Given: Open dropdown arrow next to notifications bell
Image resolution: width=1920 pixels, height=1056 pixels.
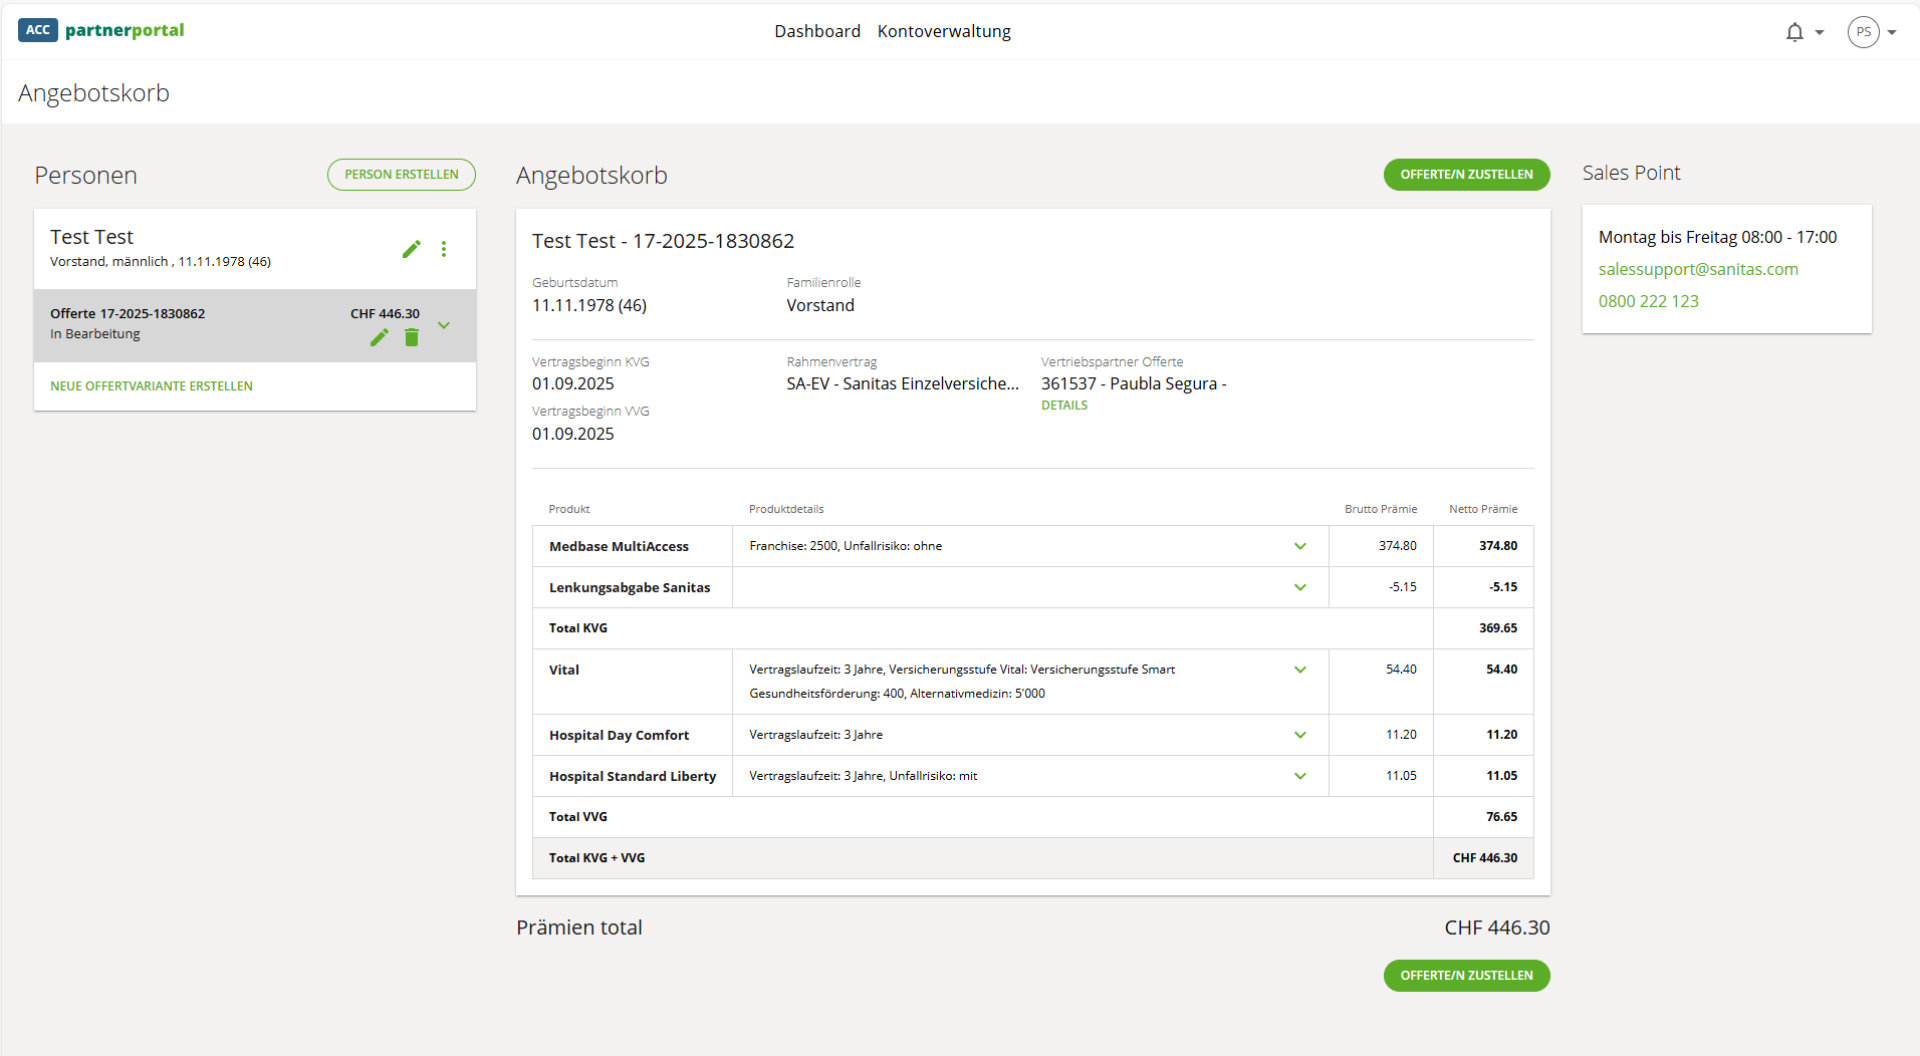Looking at the screenshot, I should coord(1819,33).
